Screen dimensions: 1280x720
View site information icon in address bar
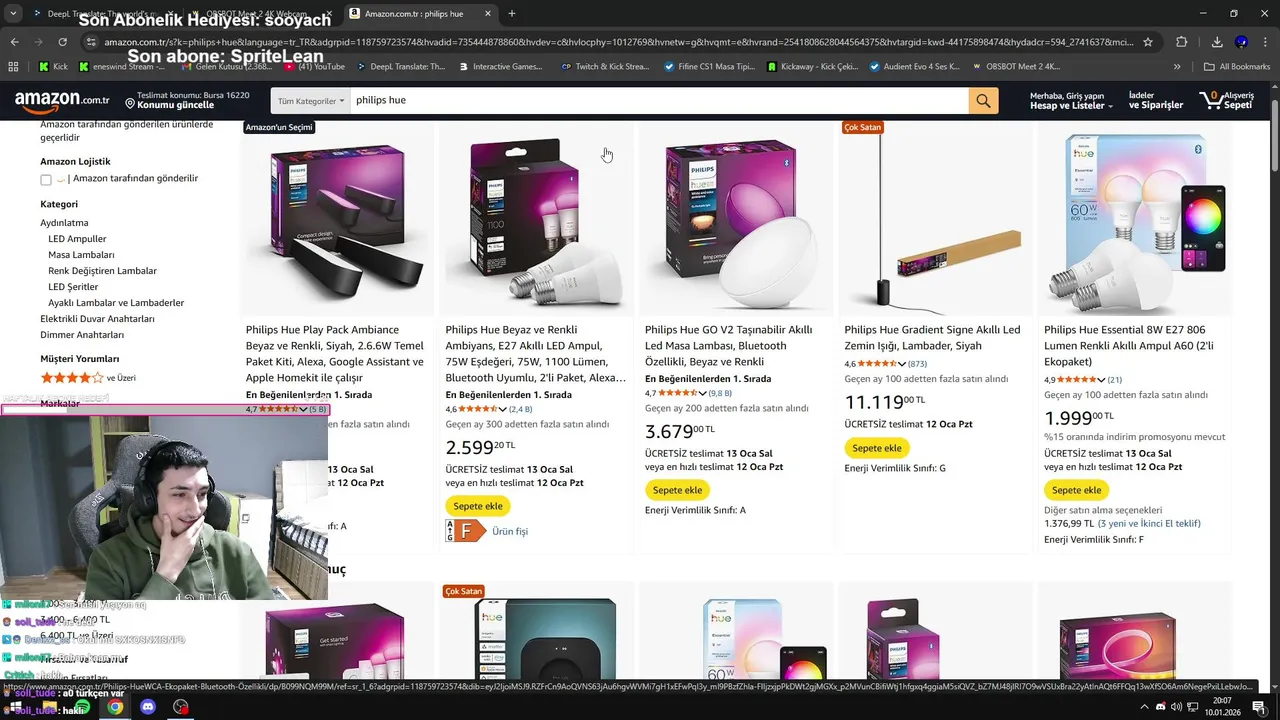coord(91,42)
